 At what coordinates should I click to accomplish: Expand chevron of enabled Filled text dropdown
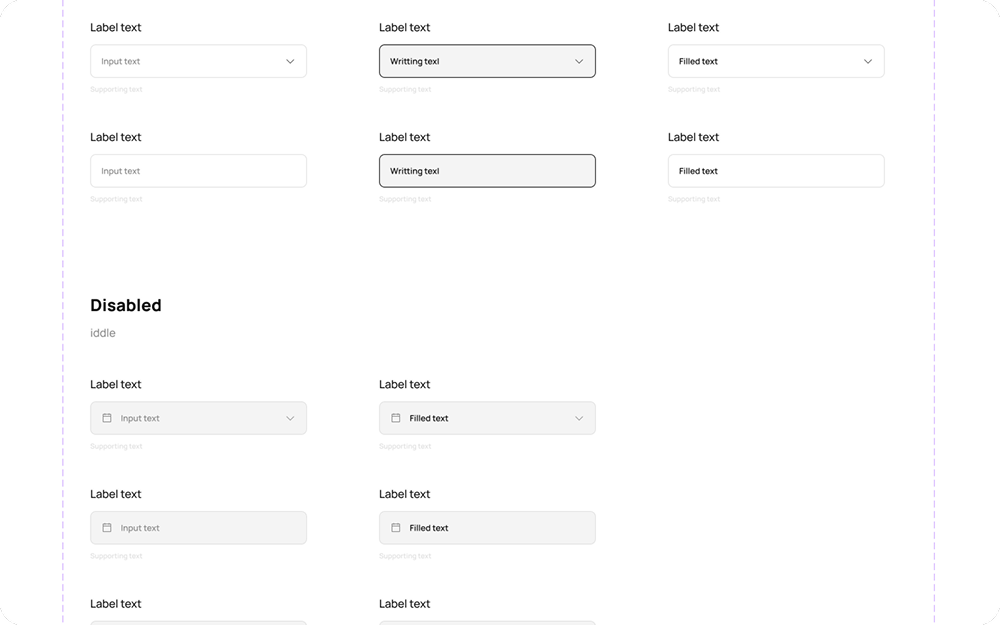click(868, 61)
